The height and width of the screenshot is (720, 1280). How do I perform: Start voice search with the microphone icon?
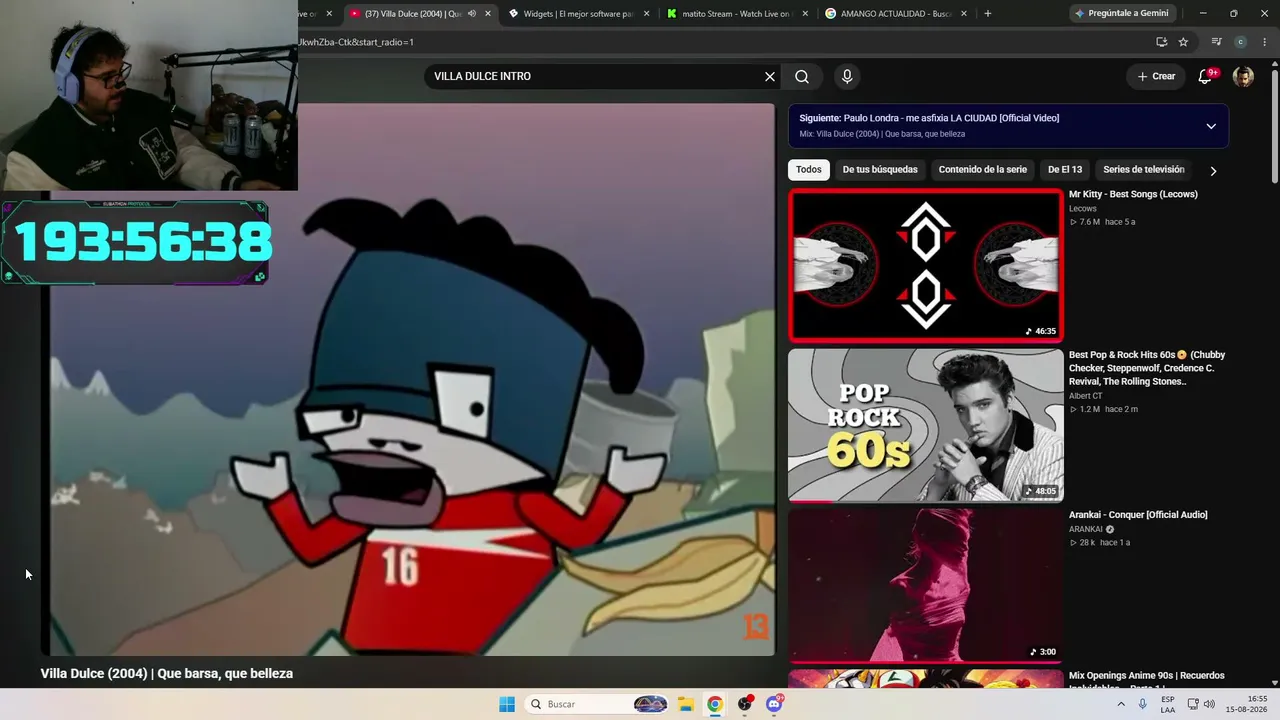pos(847,77)
